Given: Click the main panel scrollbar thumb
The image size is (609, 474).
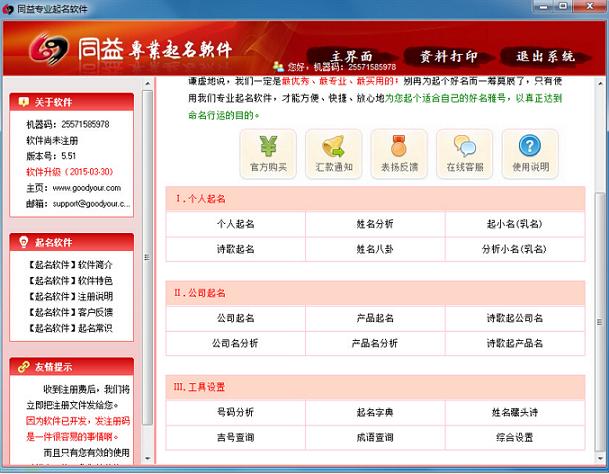Looking at the screenshot, I should point(600,322).
